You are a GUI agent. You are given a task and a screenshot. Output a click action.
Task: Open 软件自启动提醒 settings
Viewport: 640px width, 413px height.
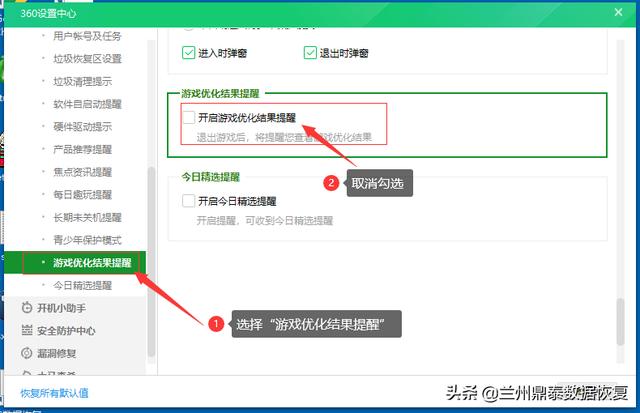click(x=87, y=104)
